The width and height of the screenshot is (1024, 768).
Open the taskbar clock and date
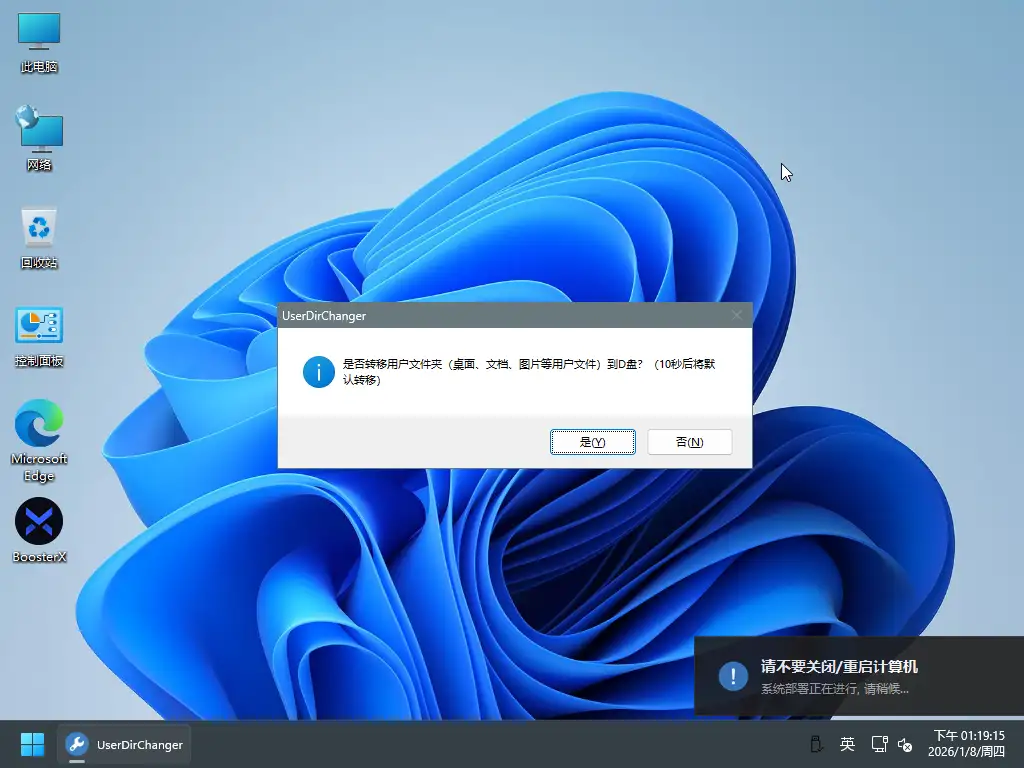[x=966, y=743]
